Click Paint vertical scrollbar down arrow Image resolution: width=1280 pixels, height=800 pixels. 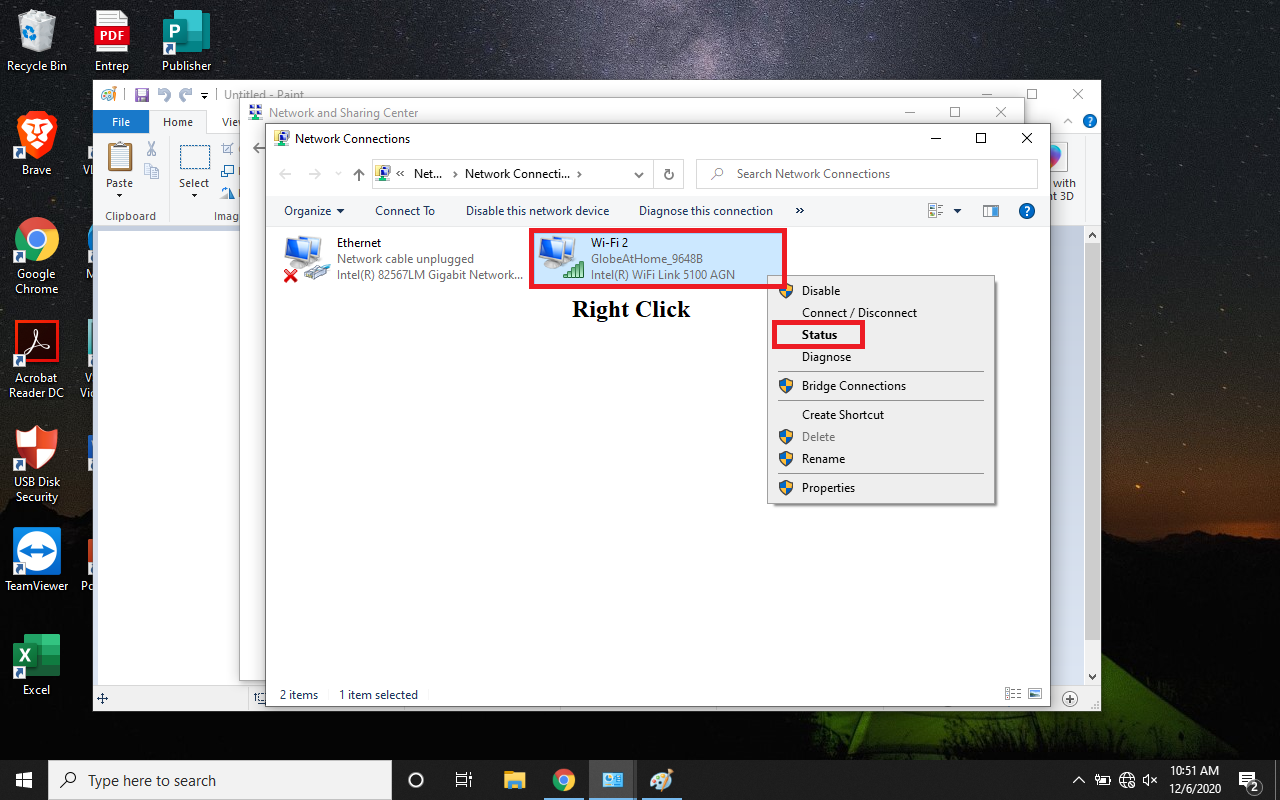click(1092, 677)
